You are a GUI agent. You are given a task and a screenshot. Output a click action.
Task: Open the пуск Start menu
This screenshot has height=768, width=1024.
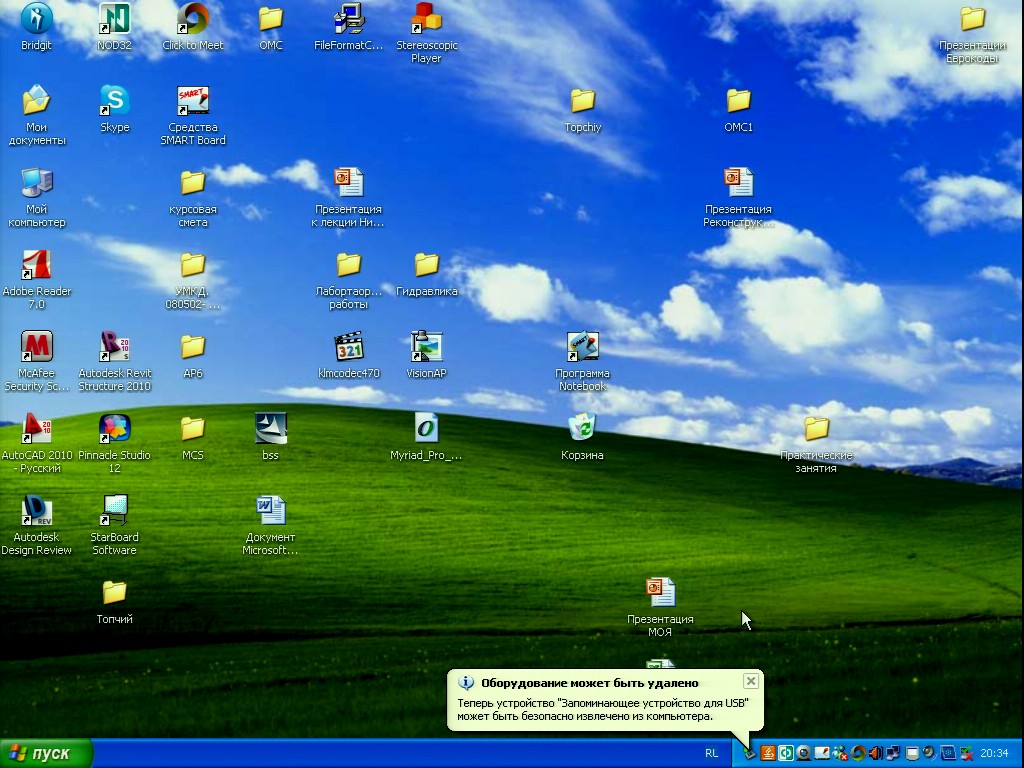click(x=44, y=754)
